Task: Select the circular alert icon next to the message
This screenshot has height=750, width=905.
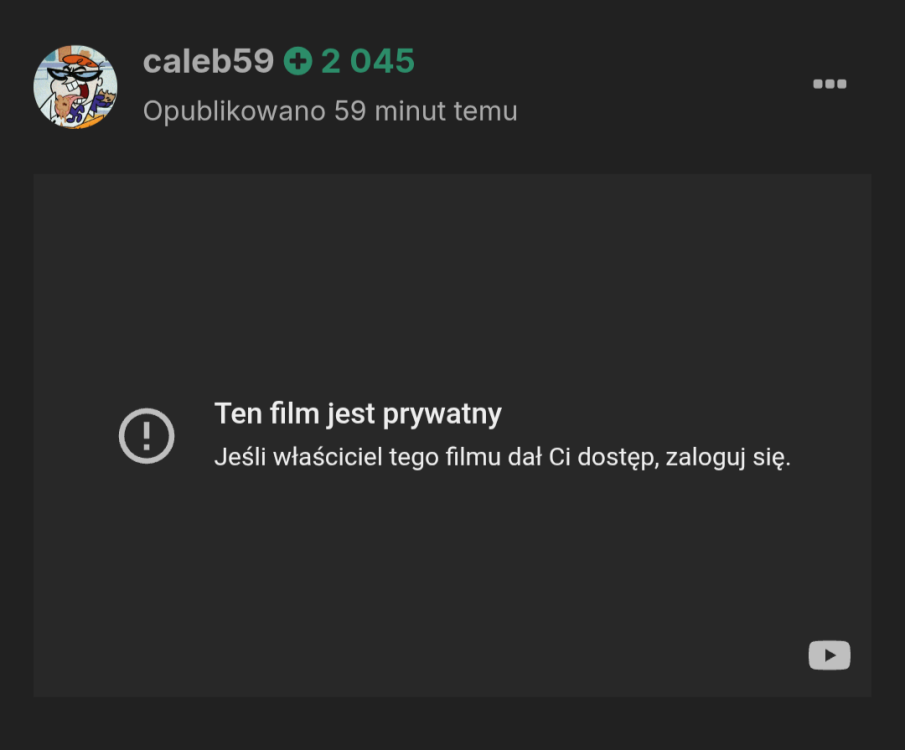Action: (x=147, y=435)
